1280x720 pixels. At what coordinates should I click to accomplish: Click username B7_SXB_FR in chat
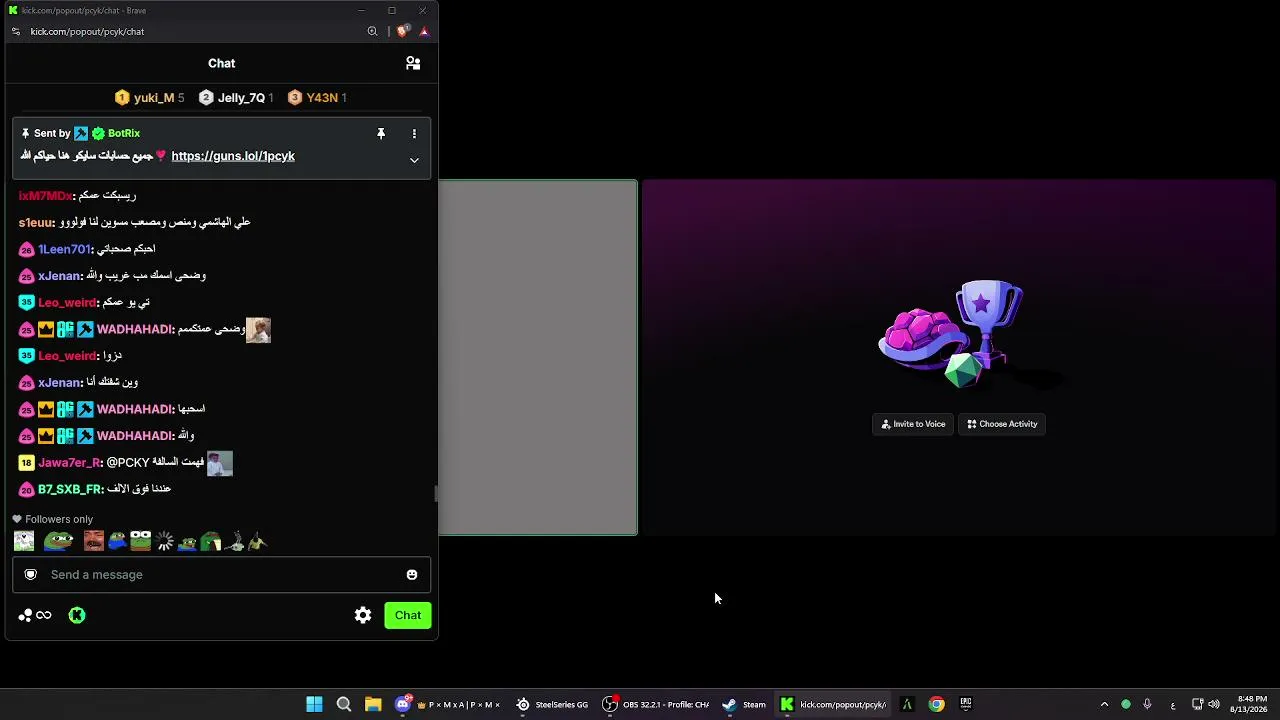(70, 489)
